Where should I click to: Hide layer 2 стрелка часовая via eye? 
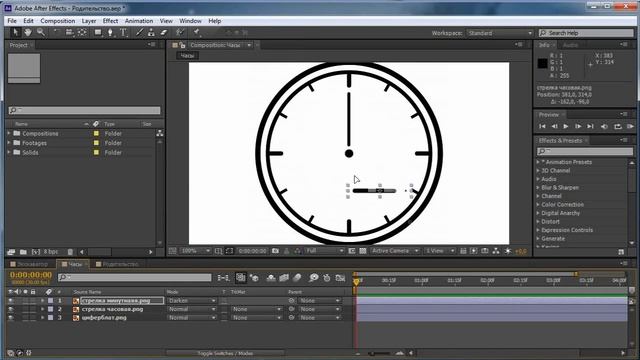(11, 309)
